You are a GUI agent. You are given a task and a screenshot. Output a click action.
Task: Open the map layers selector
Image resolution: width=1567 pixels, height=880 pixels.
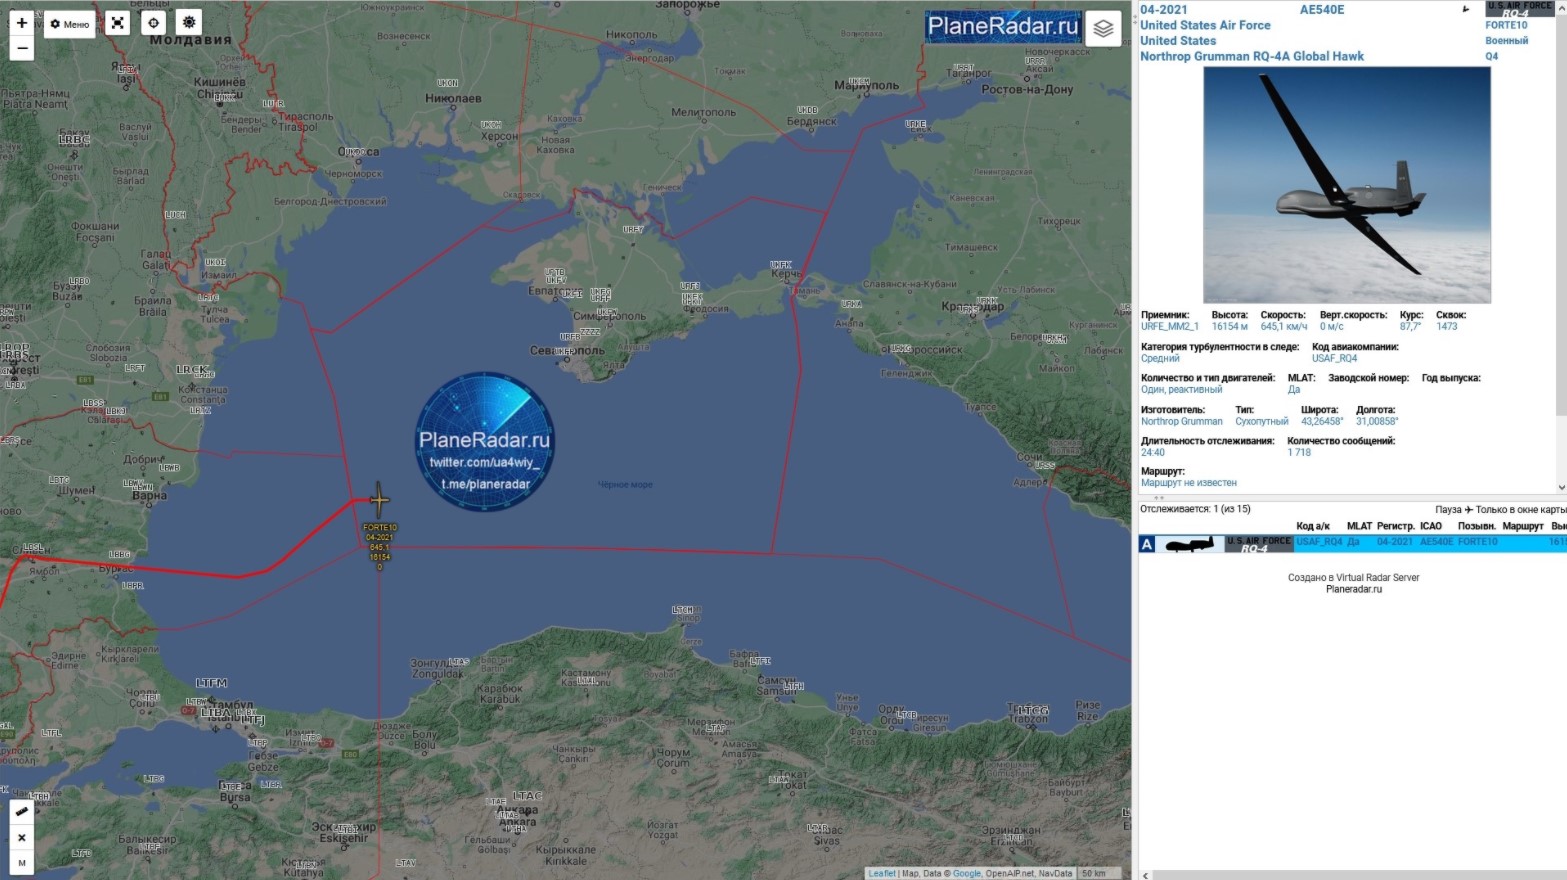click(1103, 28)
